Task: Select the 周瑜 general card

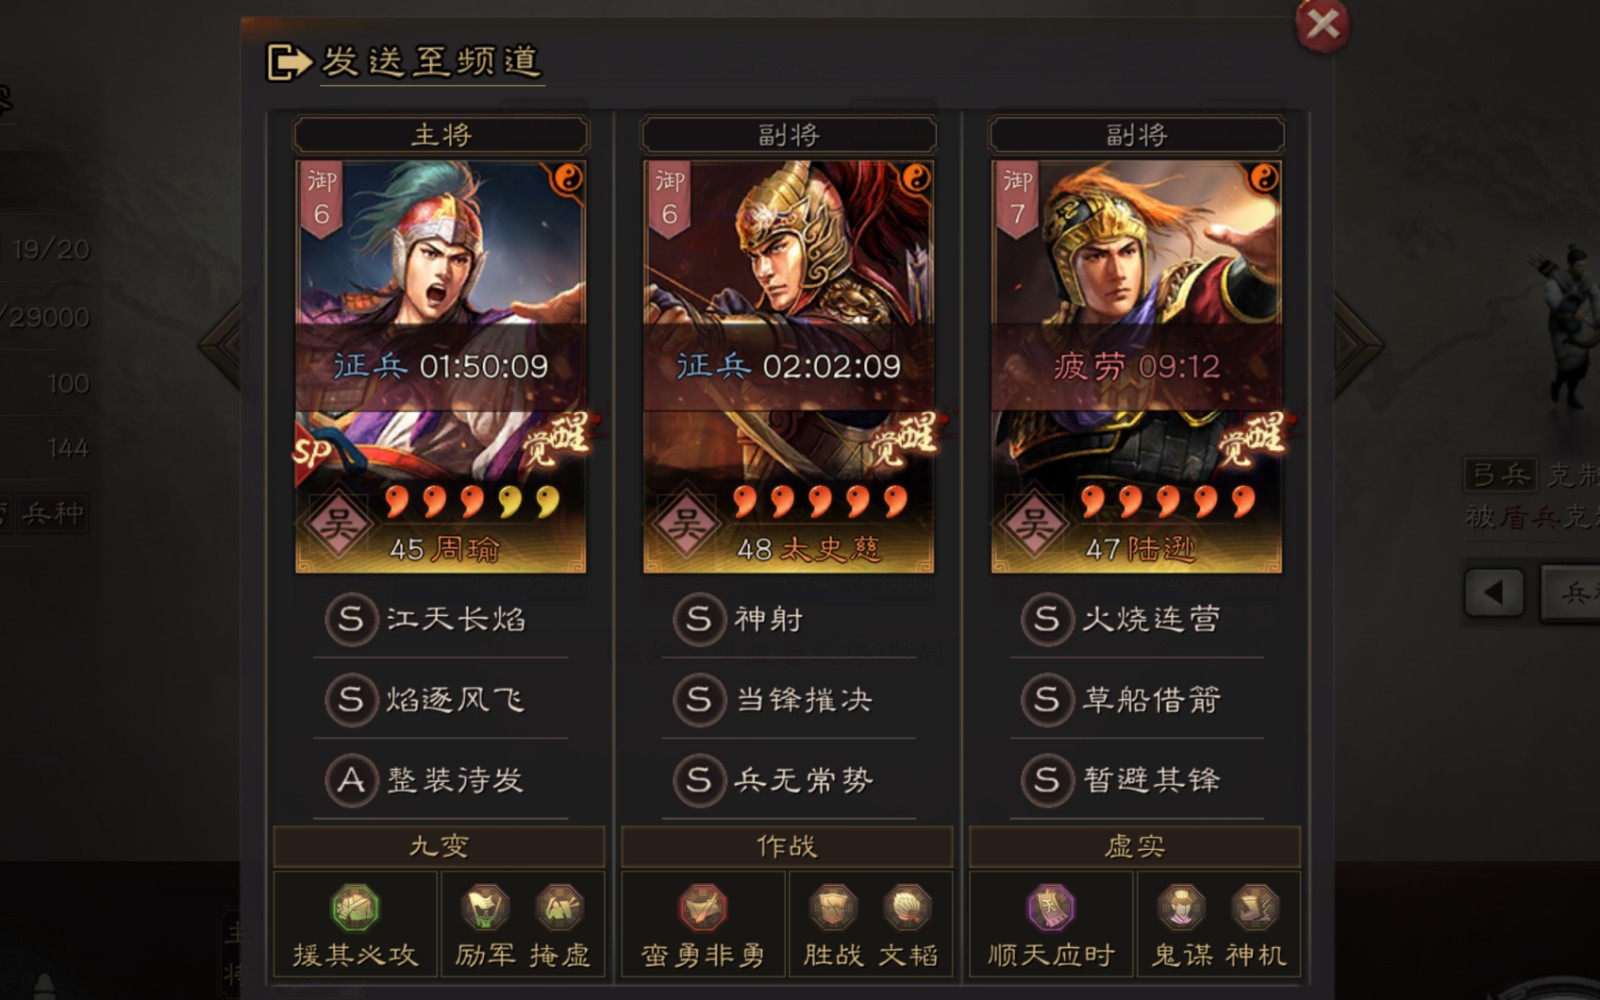Action: pyautogui.click(x=441, y=366)
